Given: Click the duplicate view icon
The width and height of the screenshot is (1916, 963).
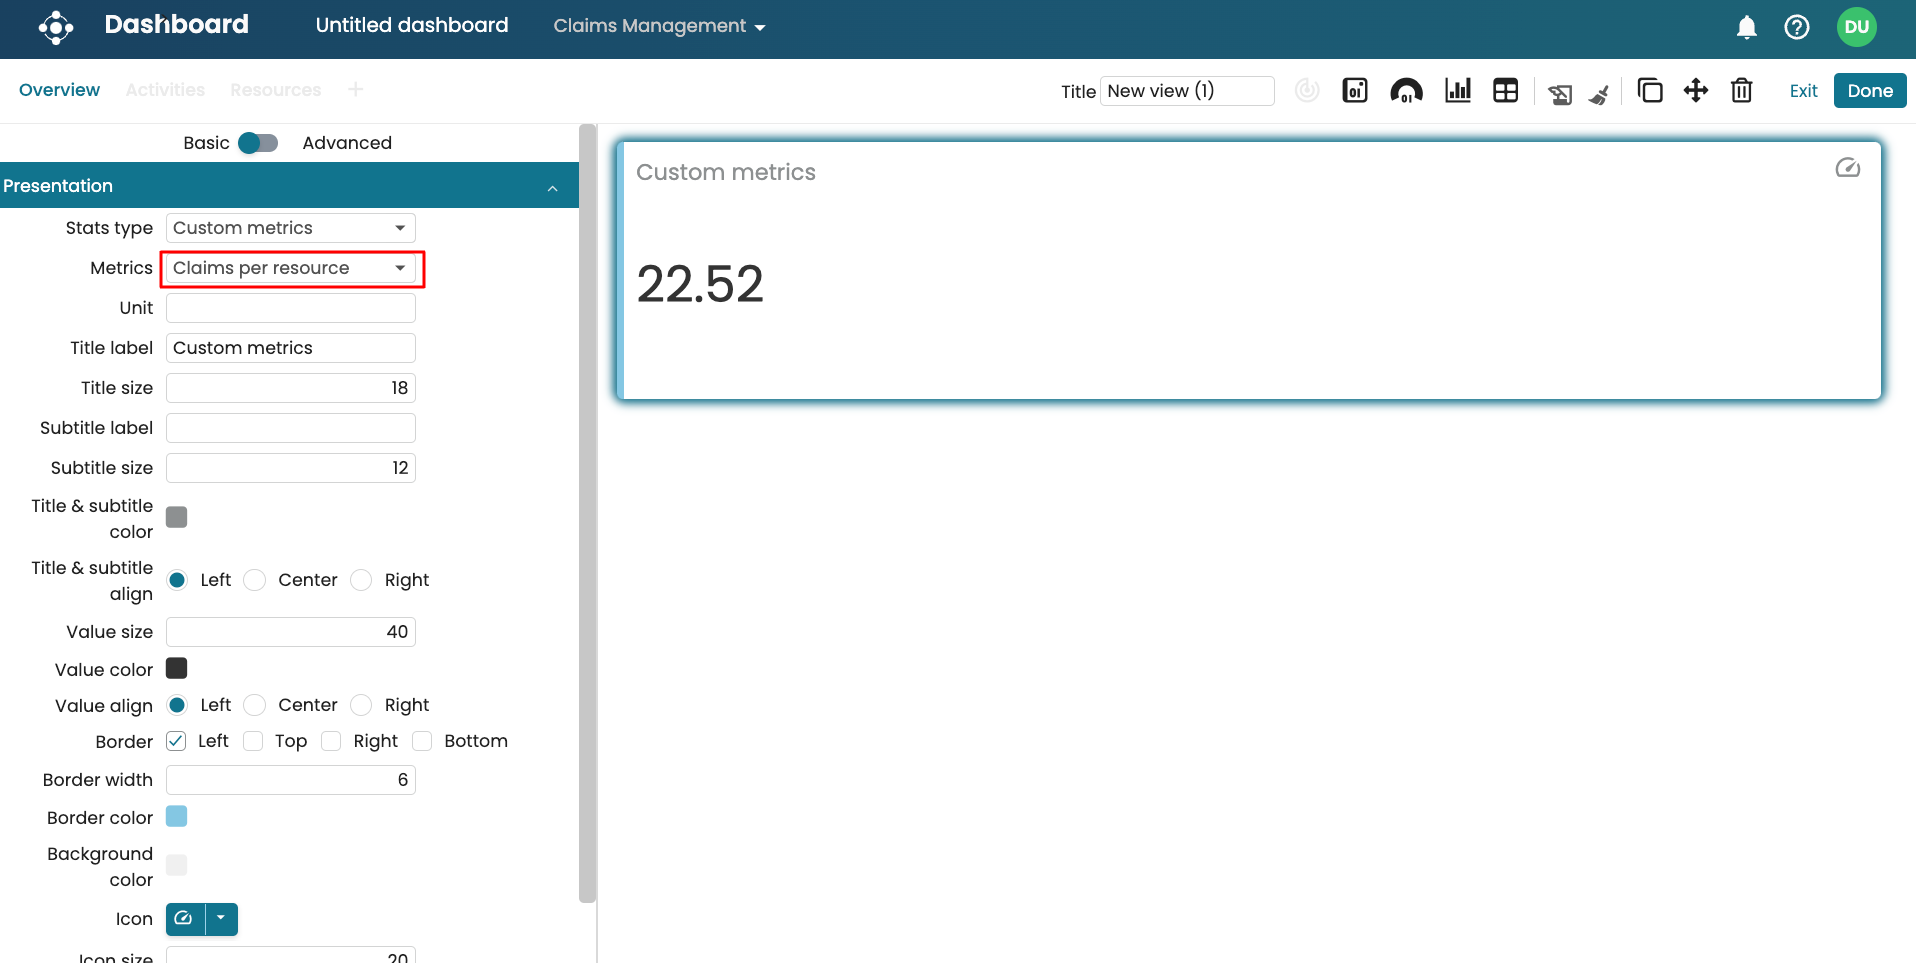Looking at the screenshot, I should tap(1649, 91).
